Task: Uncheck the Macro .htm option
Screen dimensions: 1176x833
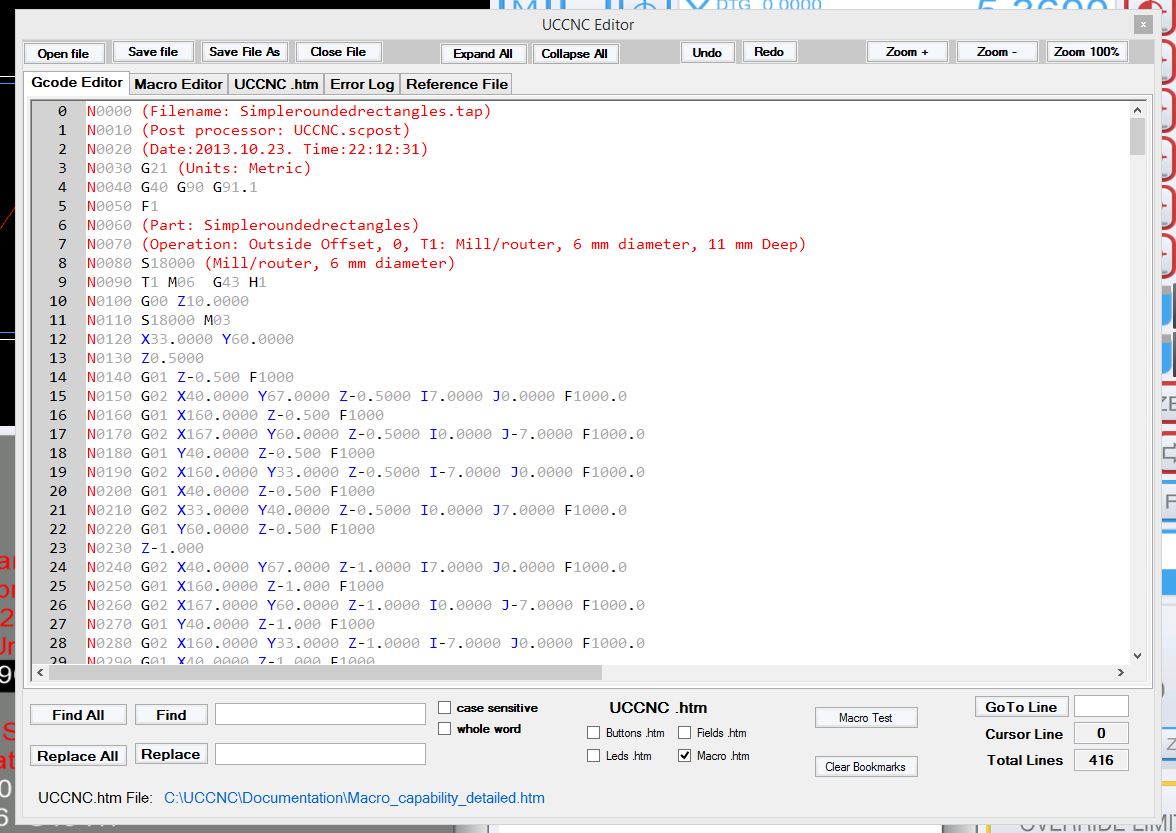Action: (x=685, y=756)
